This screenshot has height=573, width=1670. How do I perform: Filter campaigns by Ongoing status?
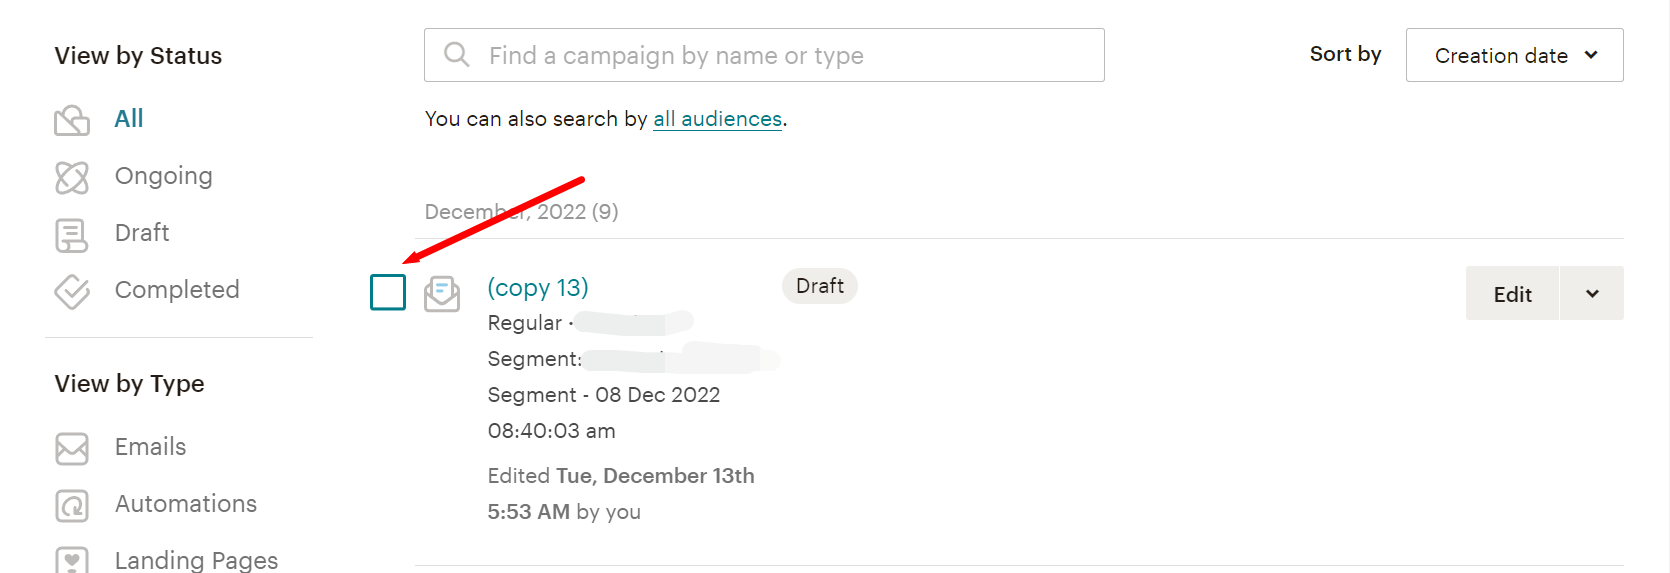pos(163,176)
